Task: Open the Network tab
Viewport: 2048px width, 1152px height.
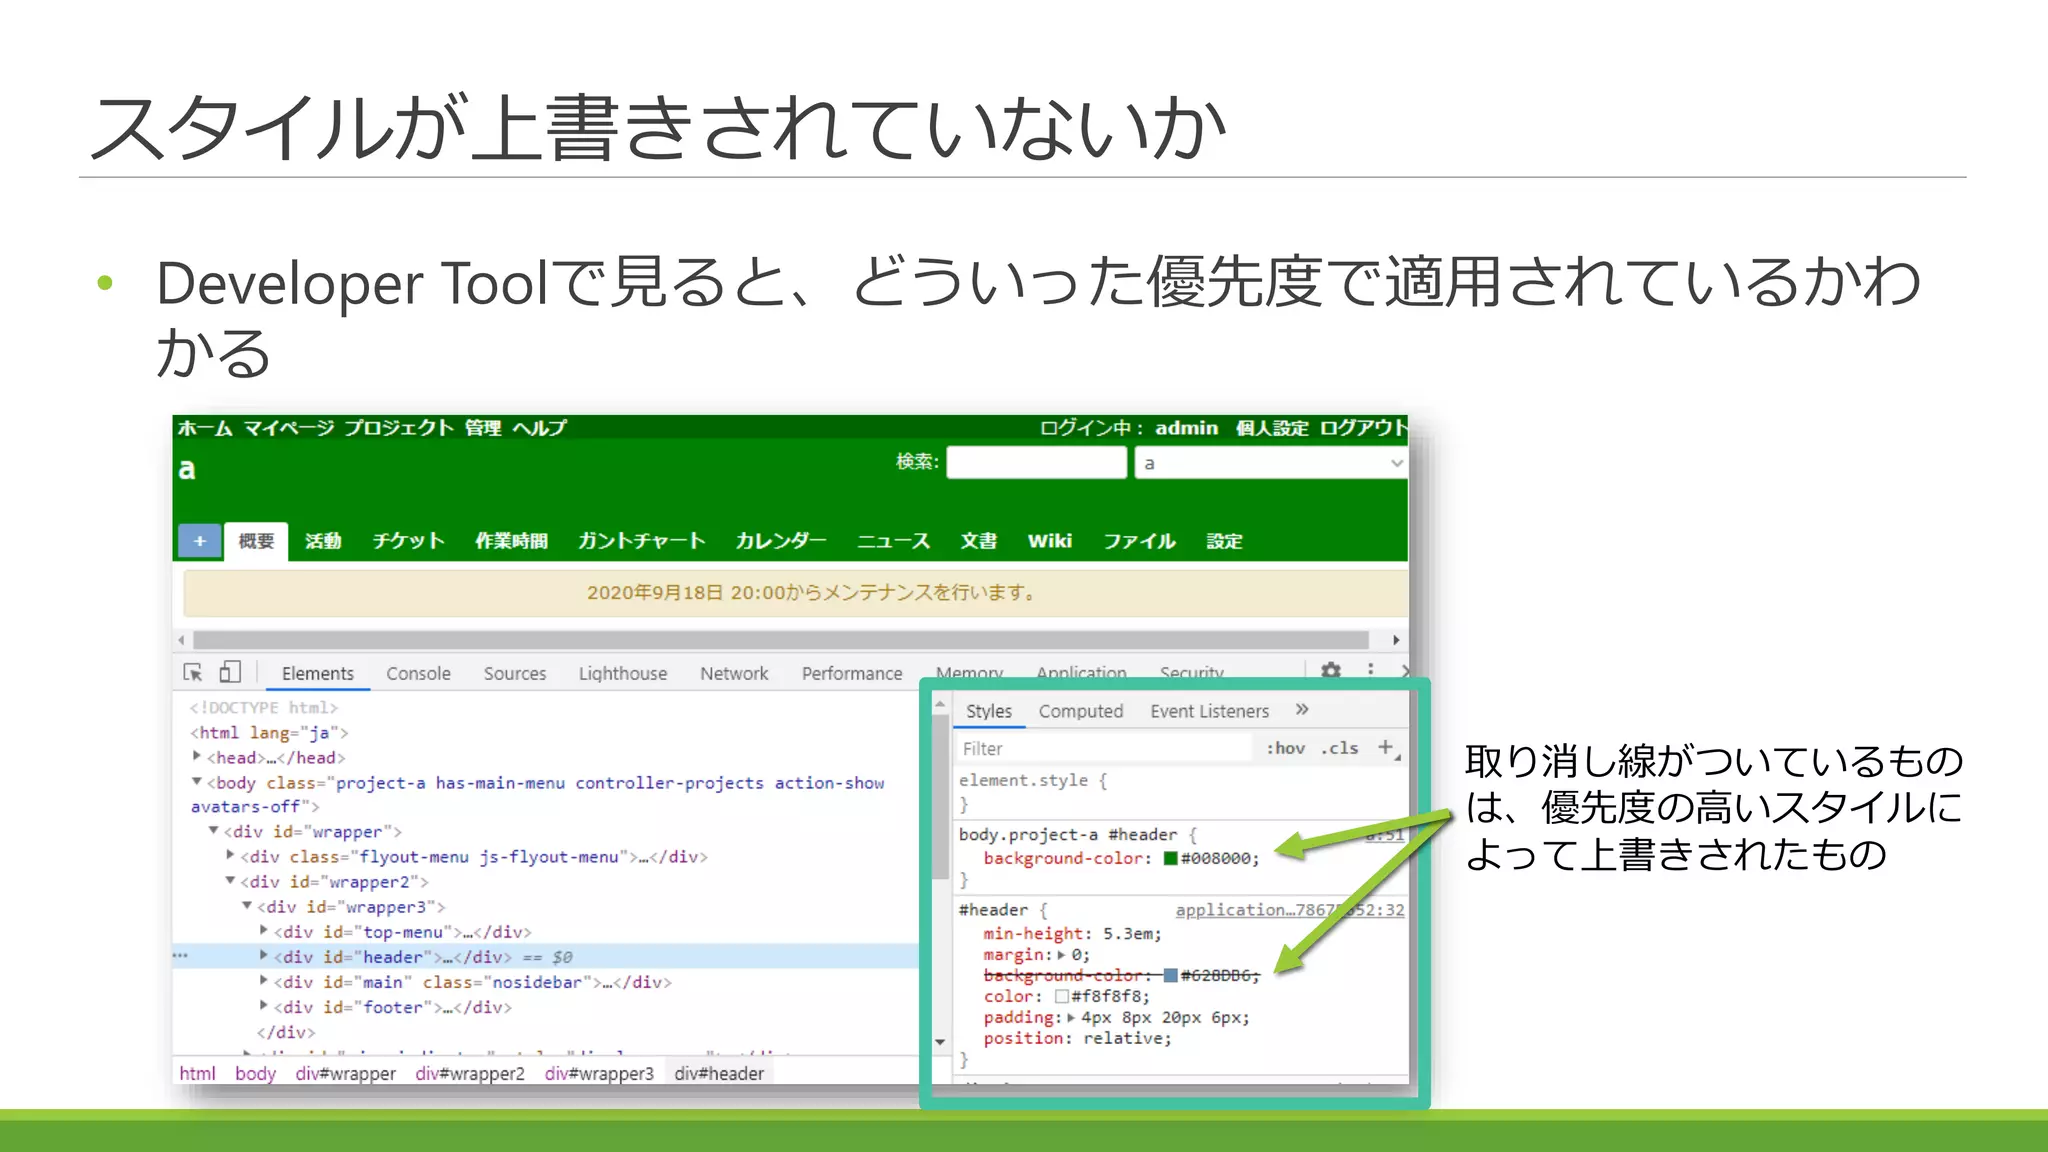Action: (734, 674)
